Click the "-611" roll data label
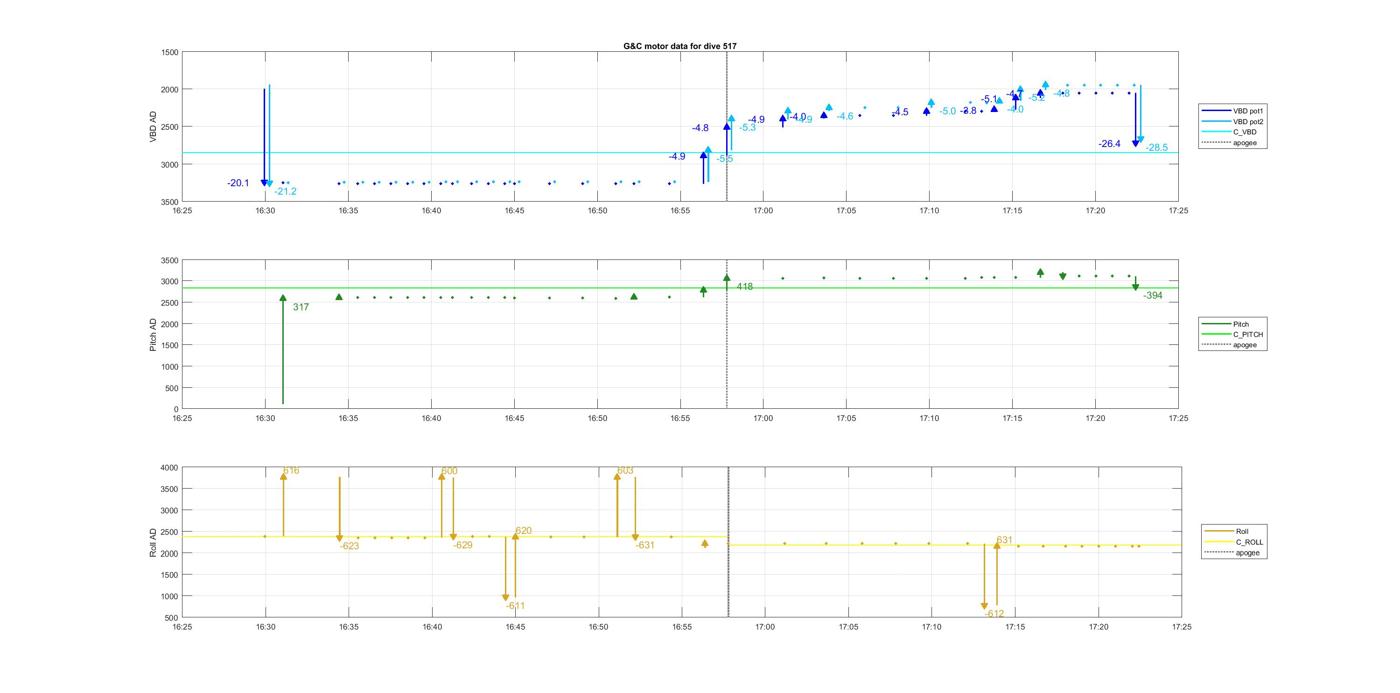 (x=515, y=605)
